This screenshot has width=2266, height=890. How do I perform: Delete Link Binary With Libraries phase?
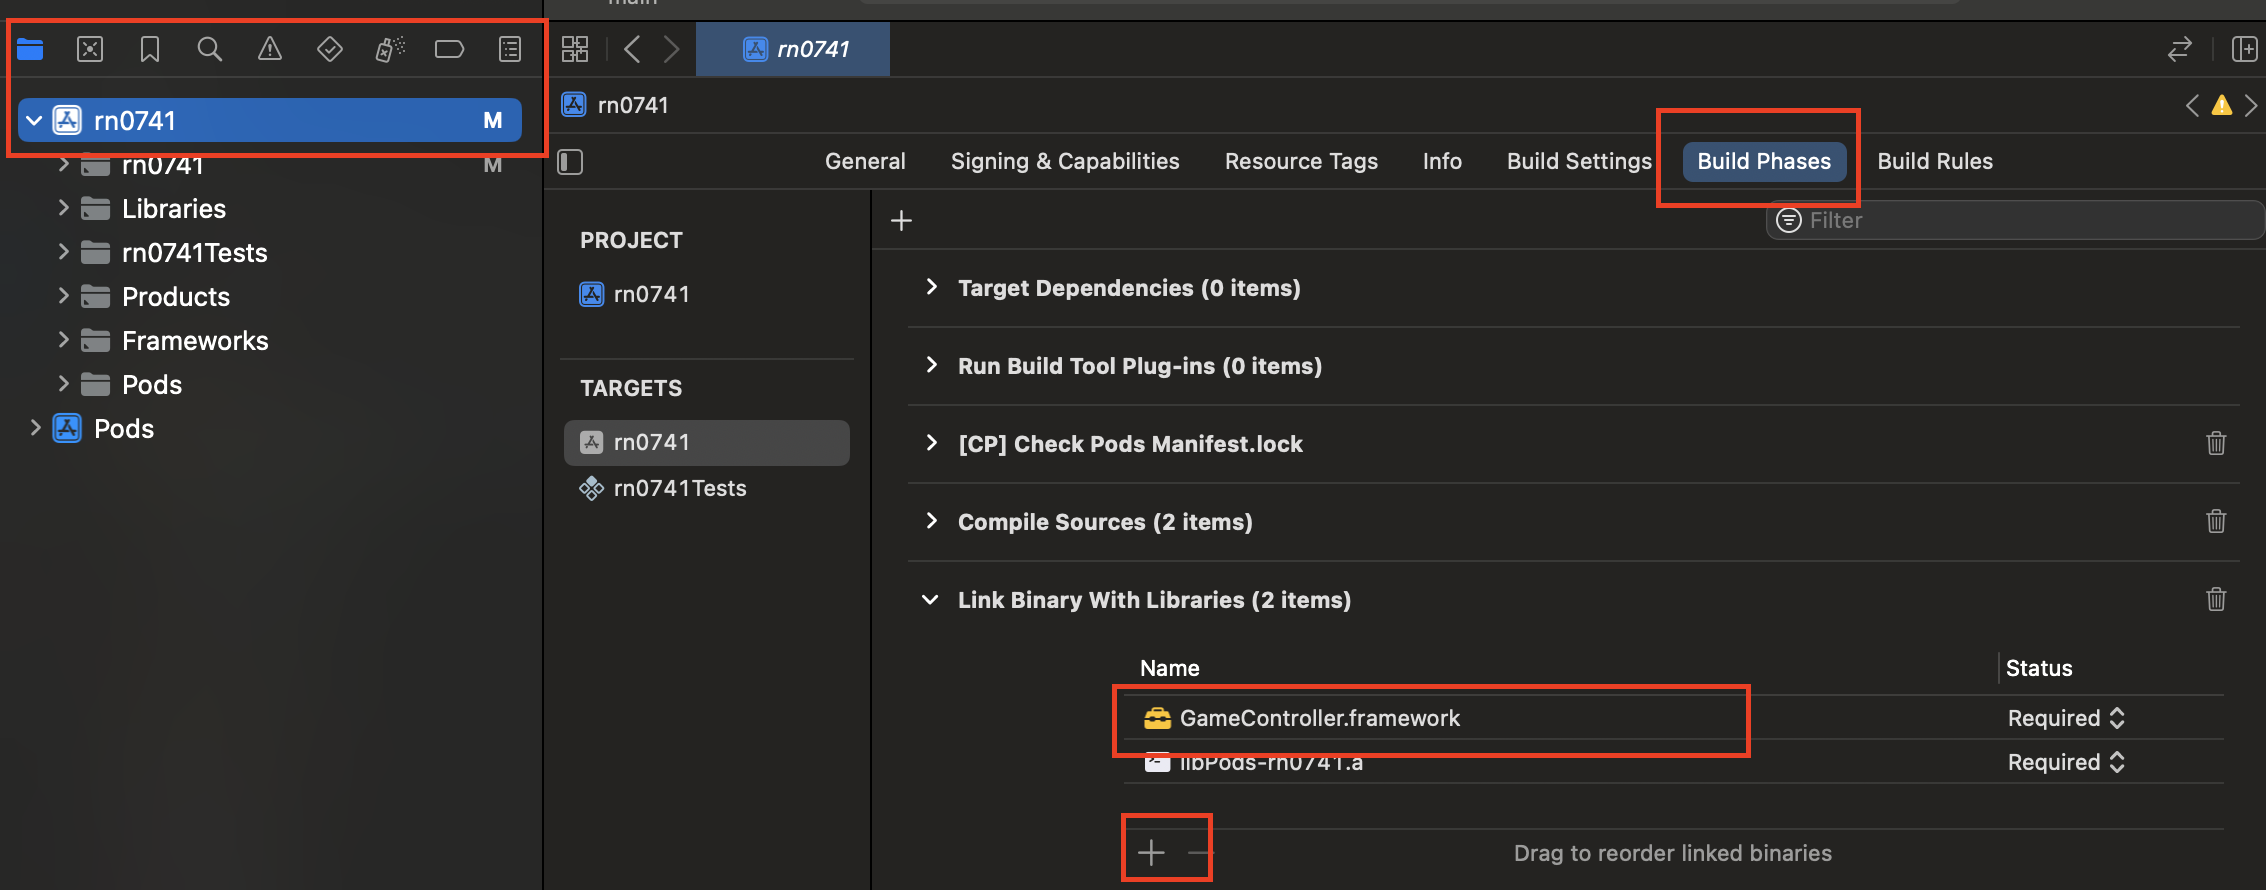click(2216, 599)
